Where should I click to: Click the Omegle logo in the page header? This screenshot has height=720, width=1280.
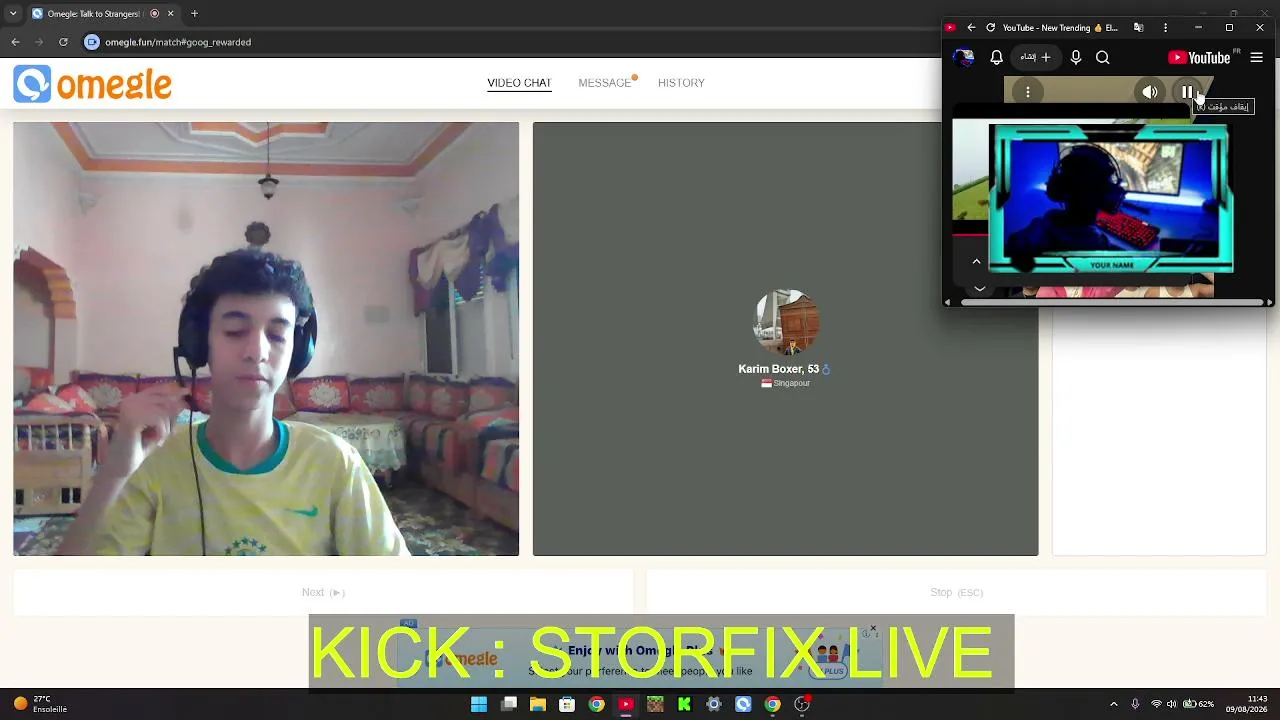click(92, 84)
